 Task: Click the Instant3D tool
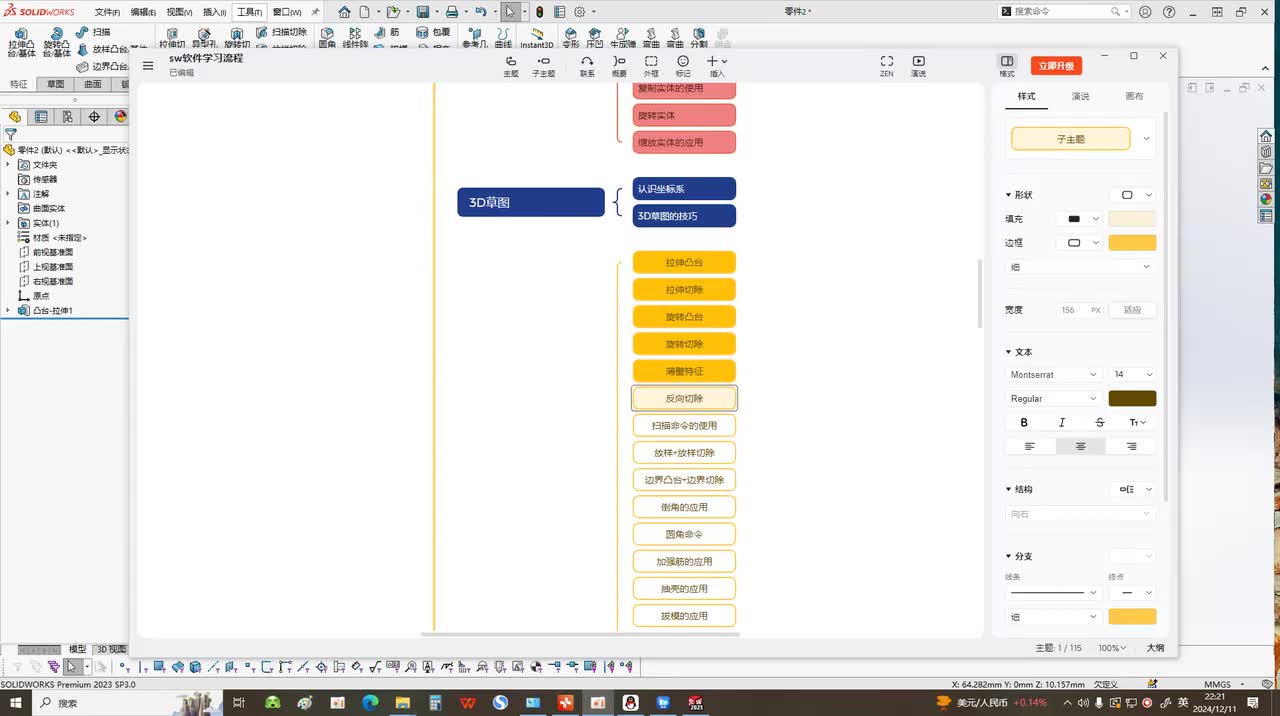click(x=536, y=38)
